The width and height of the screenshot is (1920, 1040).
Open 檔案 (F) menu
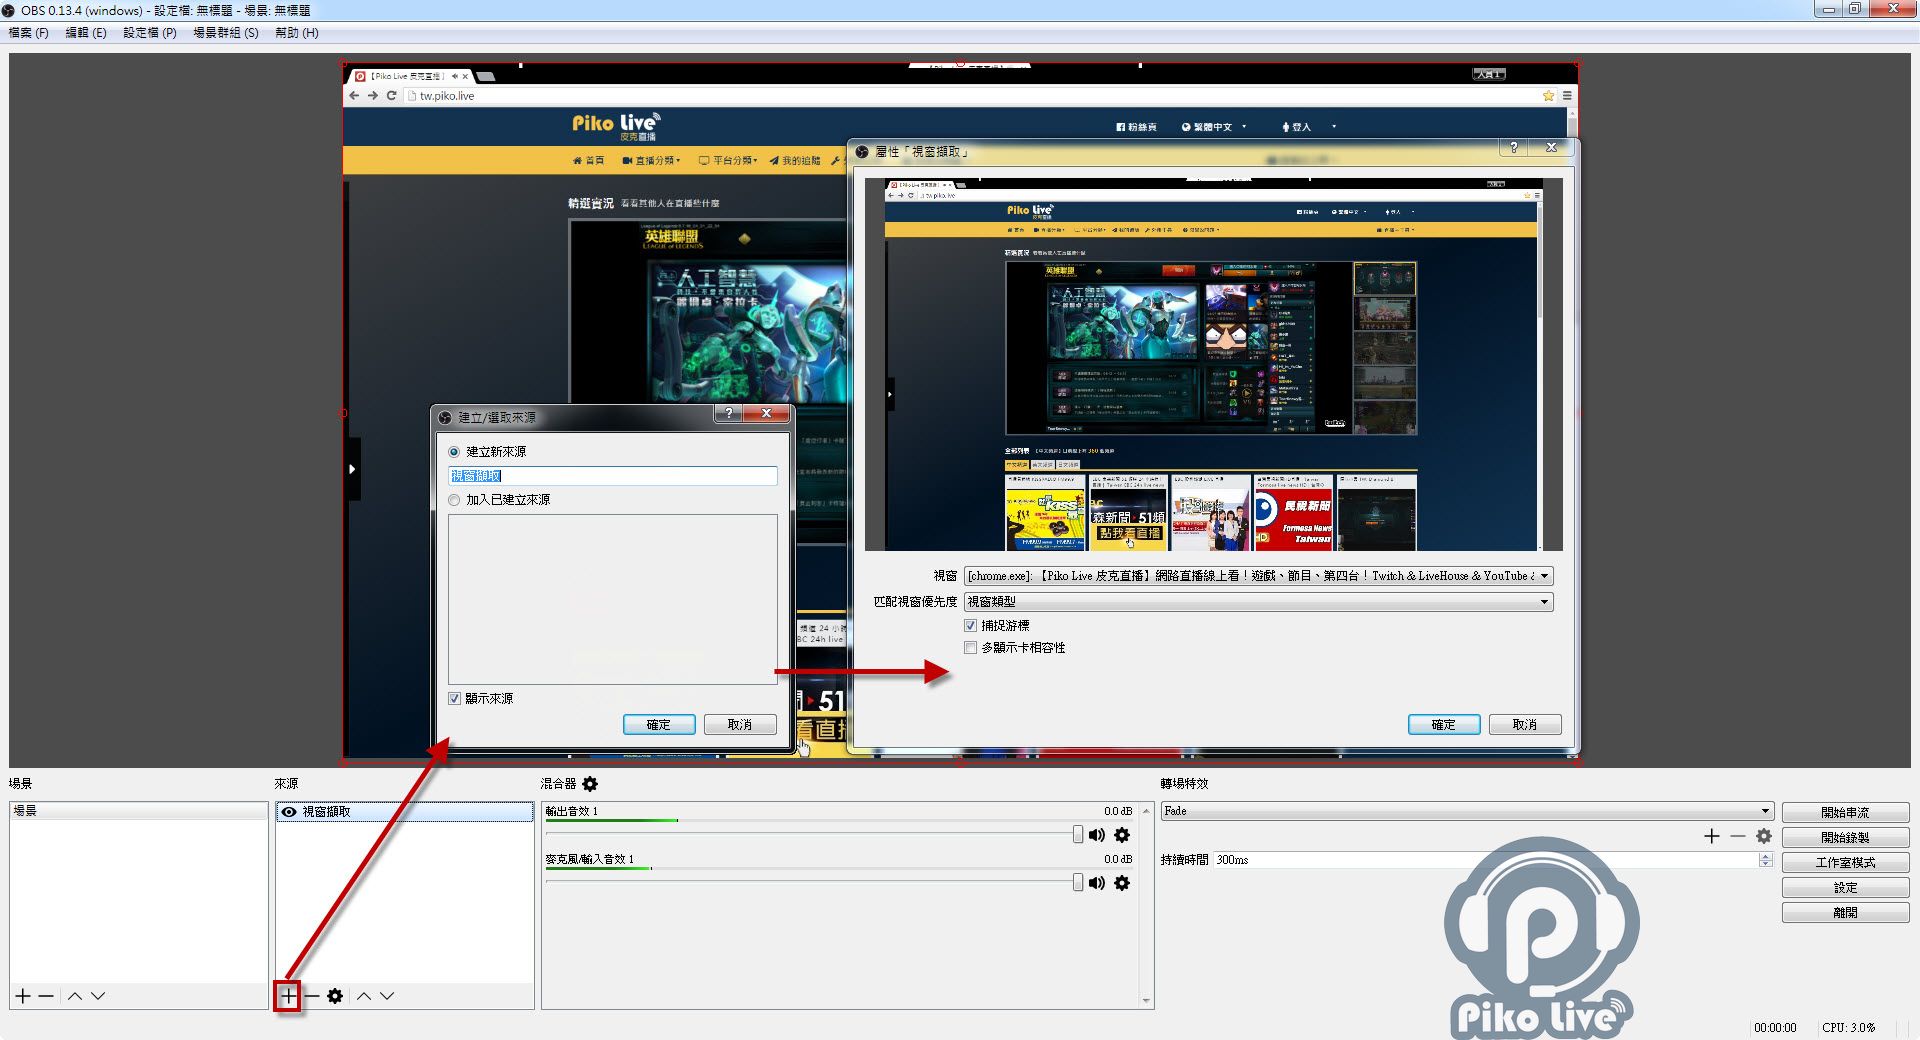[x=29, y=33]
